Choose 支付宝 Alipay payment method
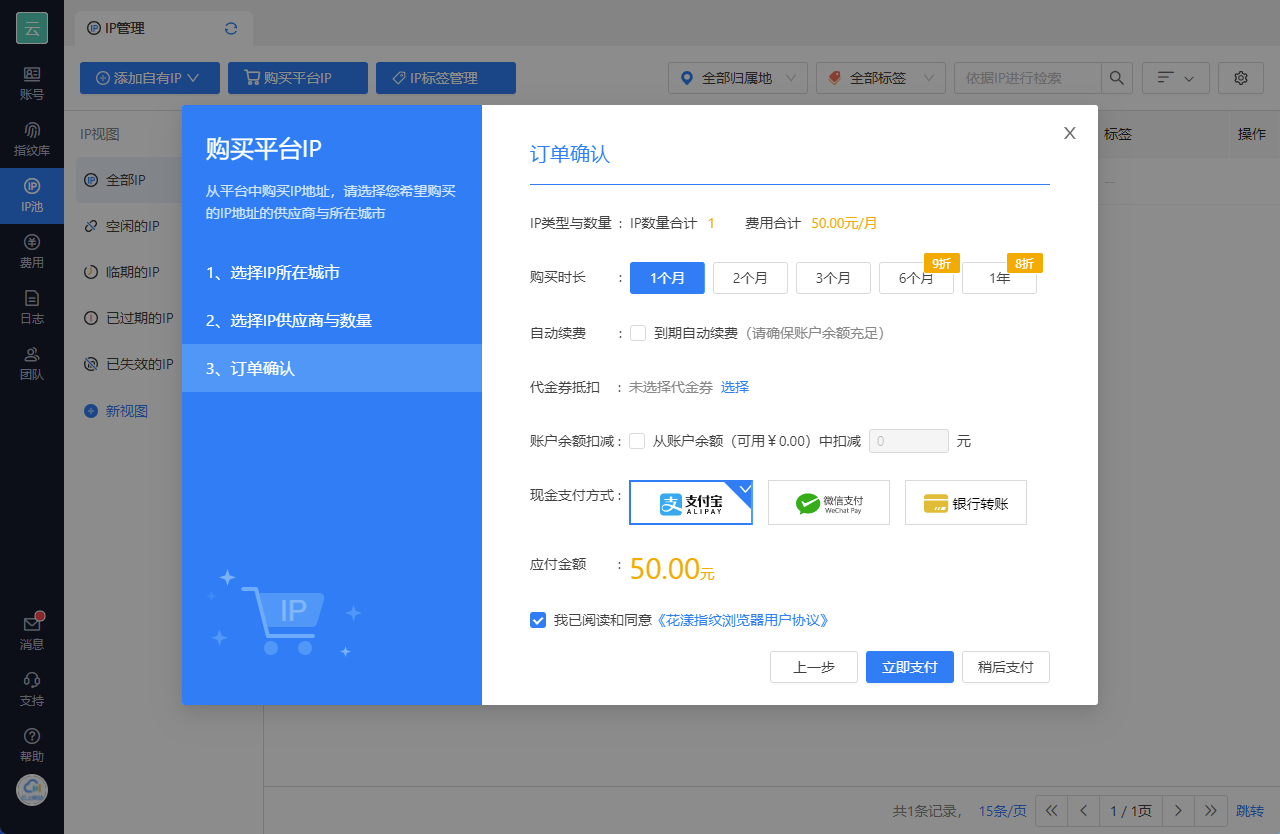Viewport: 1280px width, 834px height. click(x=691, y=503)
